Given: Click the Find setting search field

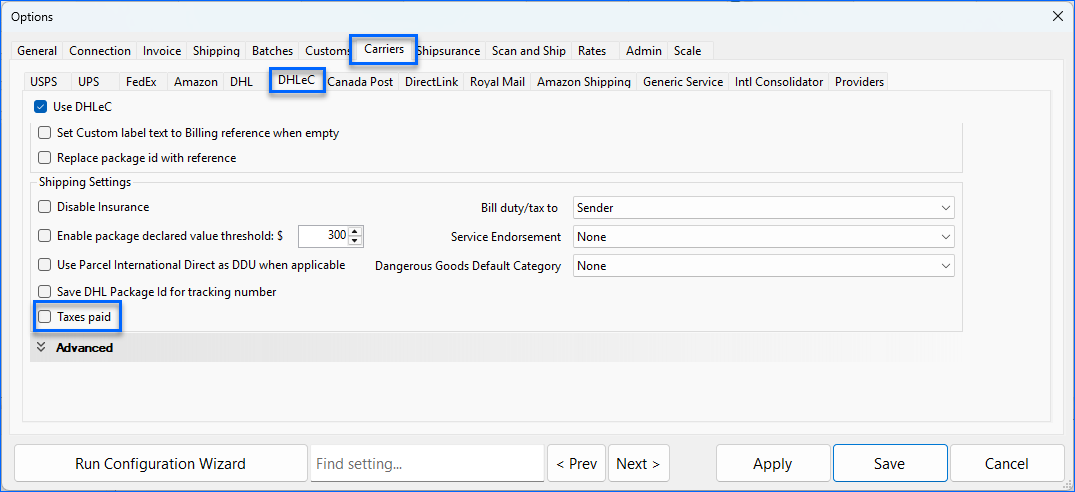Looking at the screenshot, I should tap(427, 464).
